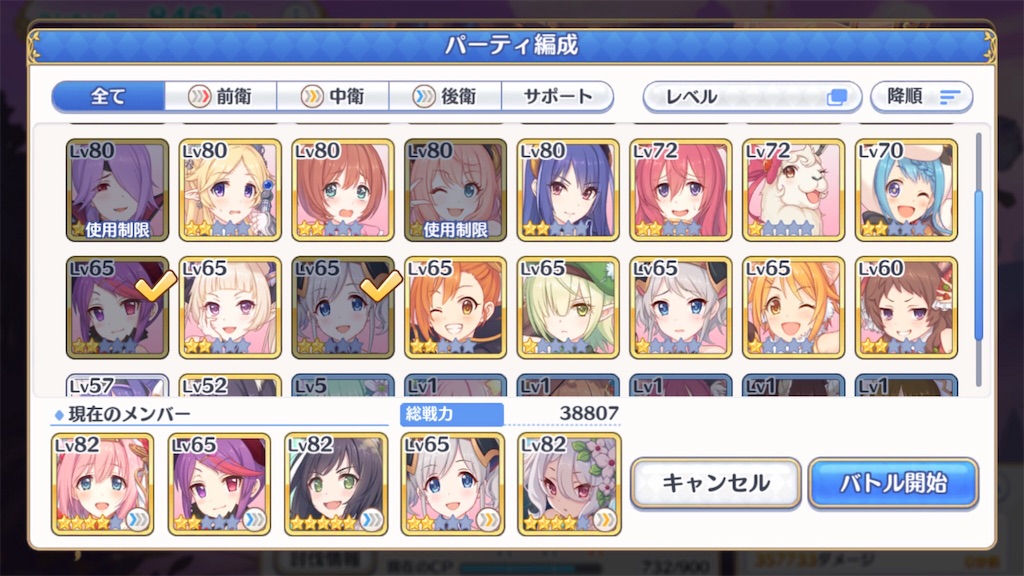Remove the Lv82 pink-haired member from party
The width and height of the screenshot is (1024, 576).
[x=103, y=484]
